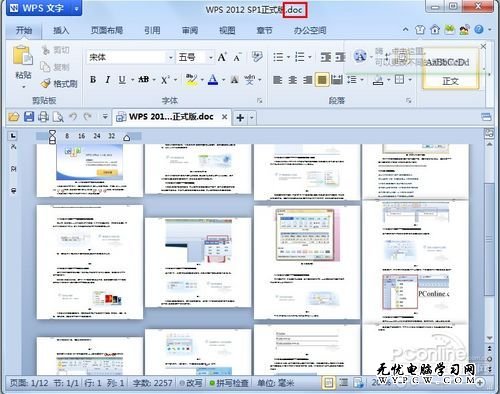Click the page layout view icon in status bar

328,383
